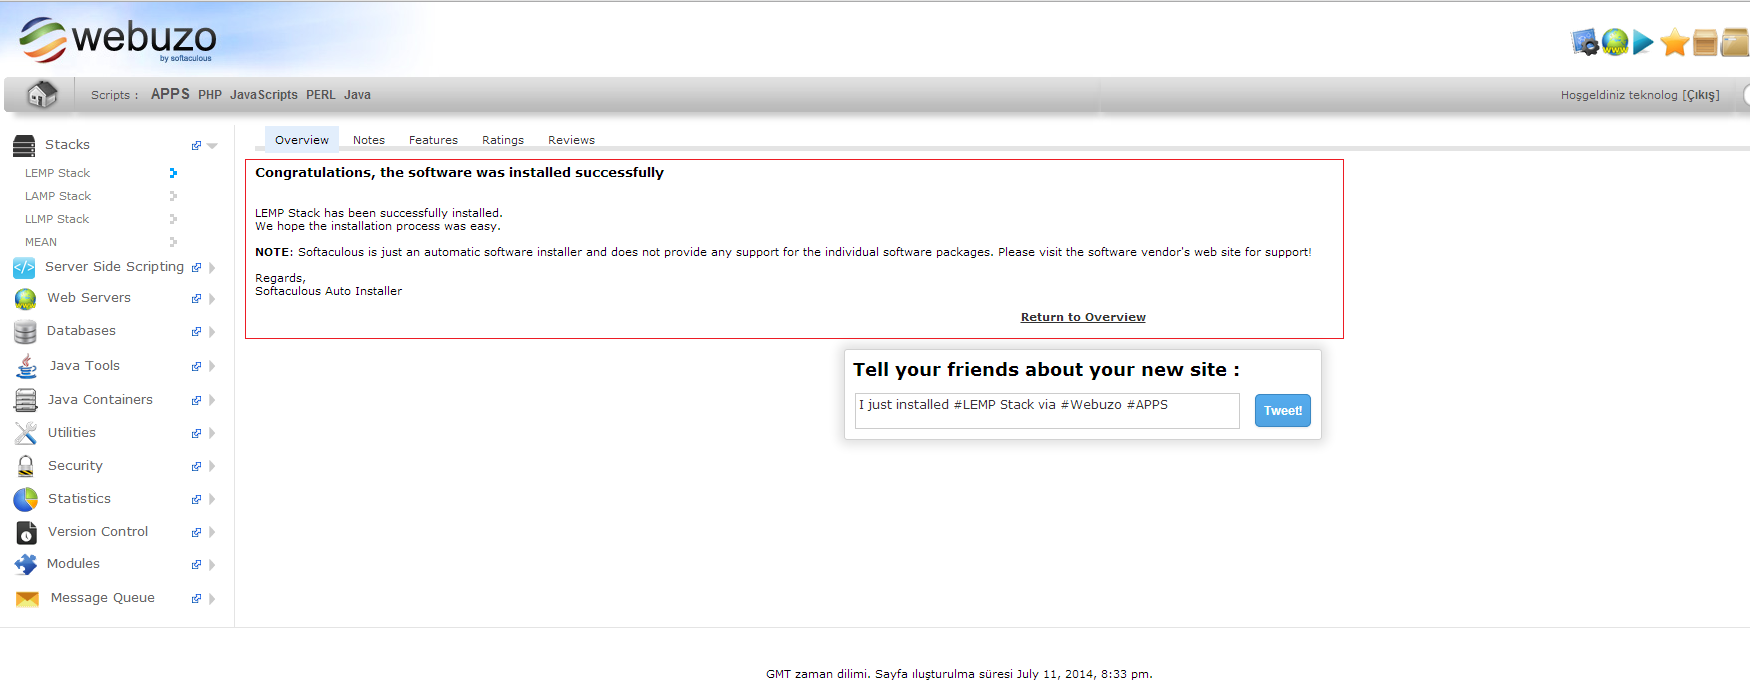Expand the Java Containers category arrow
Viewport: 1750px width, 698px height.
point(212,401)
